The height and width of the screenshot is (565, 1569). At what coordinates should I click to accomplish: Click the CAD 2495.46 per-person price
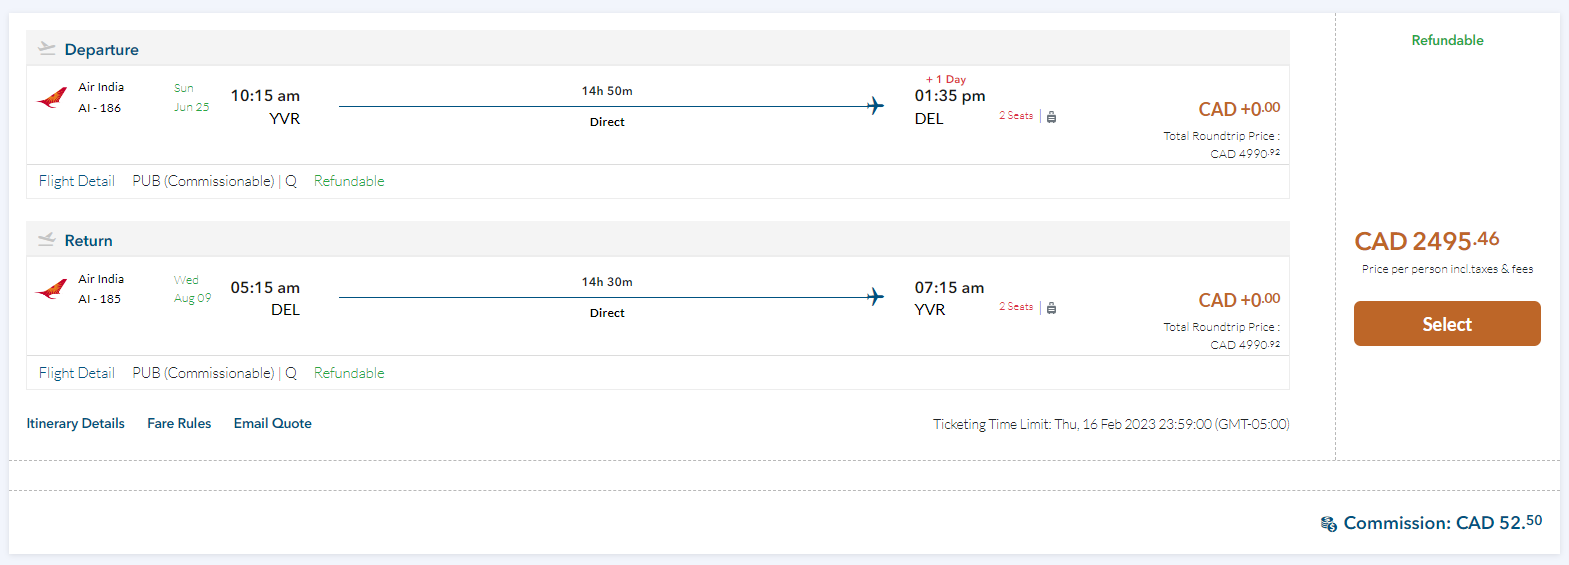point(1426,241)
